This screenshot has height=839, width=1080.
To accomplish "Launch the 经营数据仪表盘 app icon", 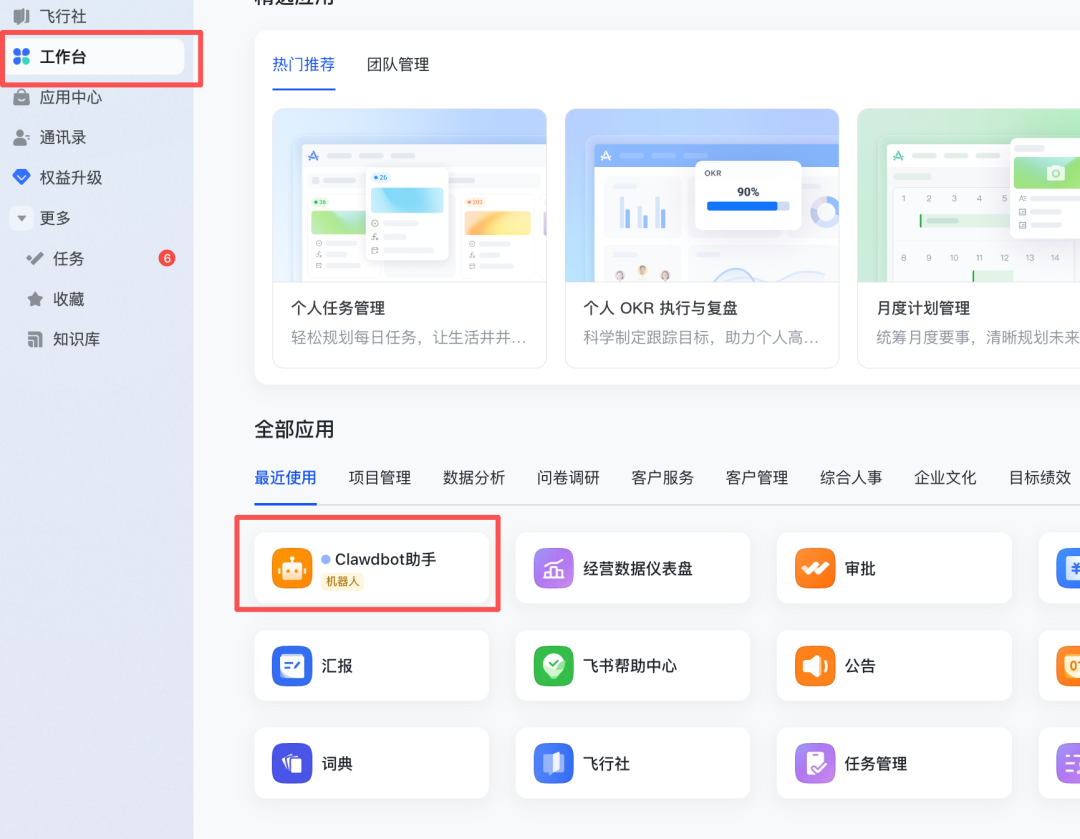I will pyautogui.click(x=553, y=568).
